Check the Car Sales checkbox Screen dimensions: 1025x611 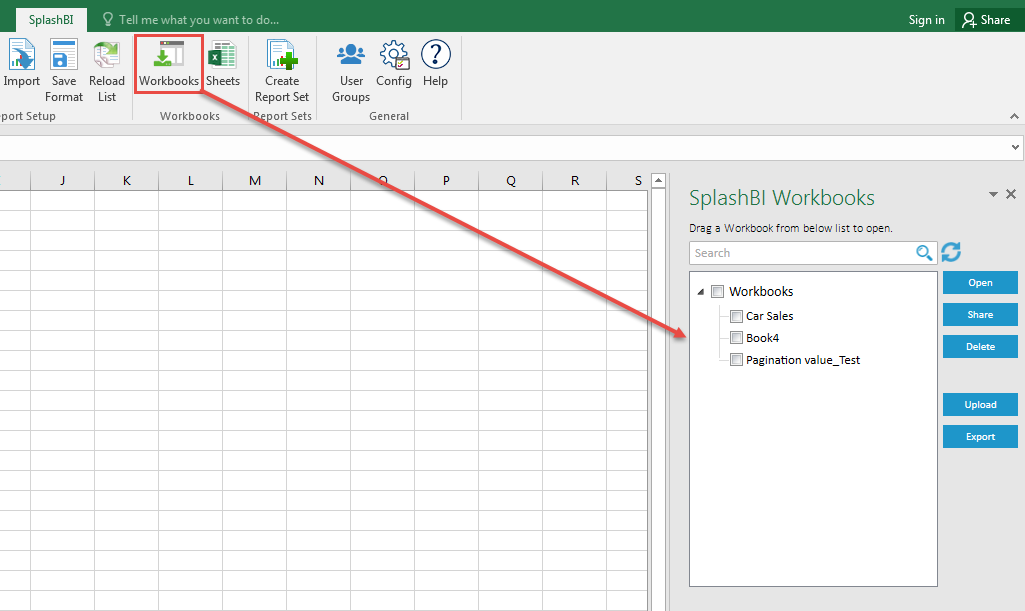736,316
